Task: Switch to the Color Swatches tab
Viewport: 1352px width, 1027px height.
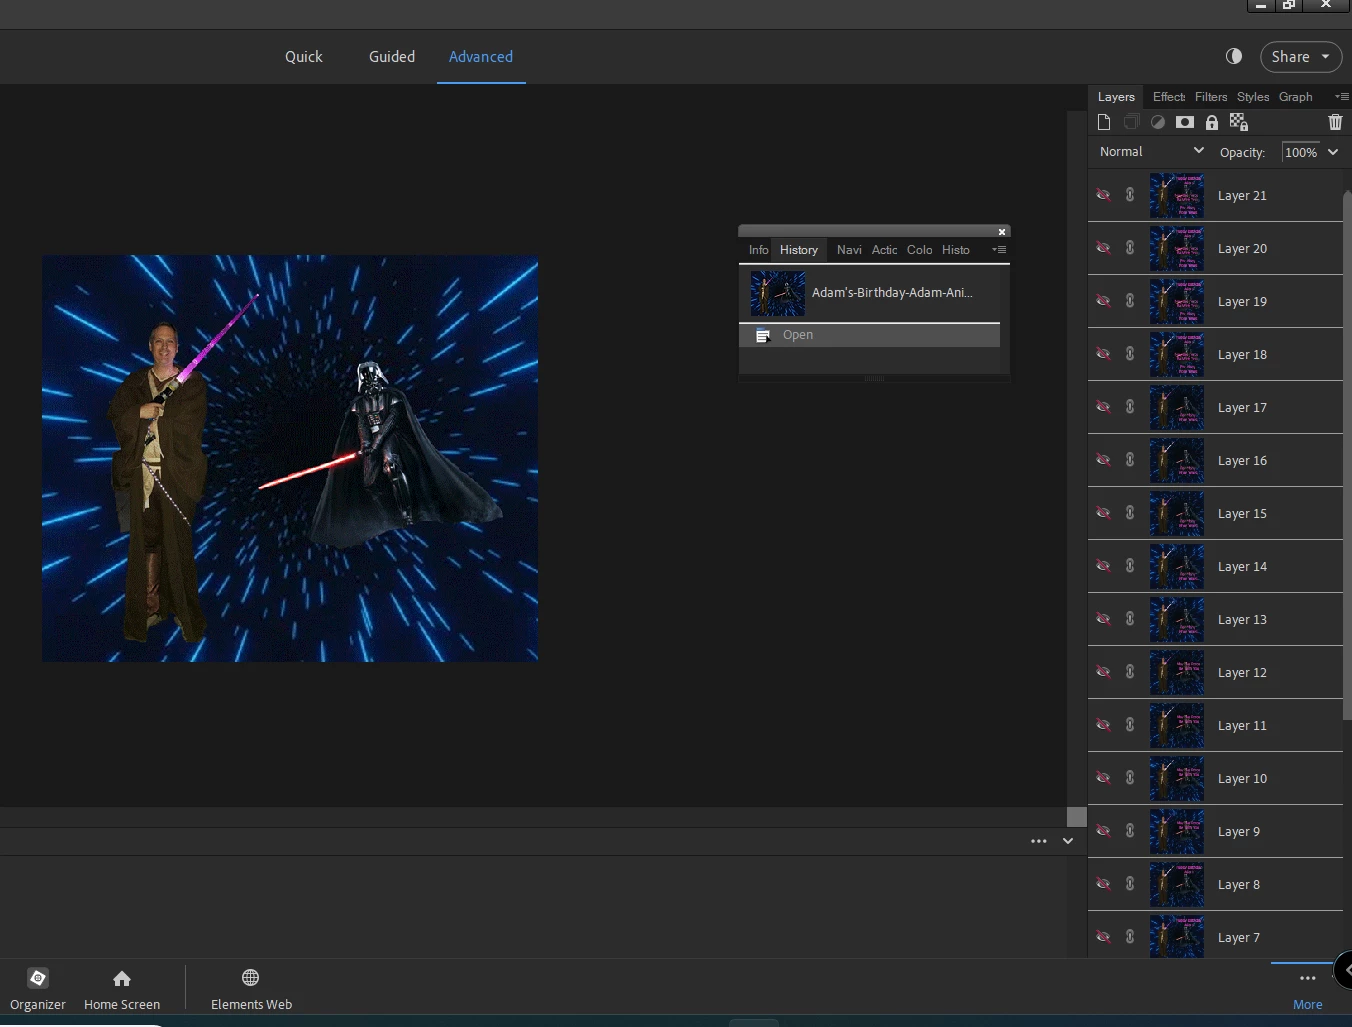Action: click(x=920, y=250)
